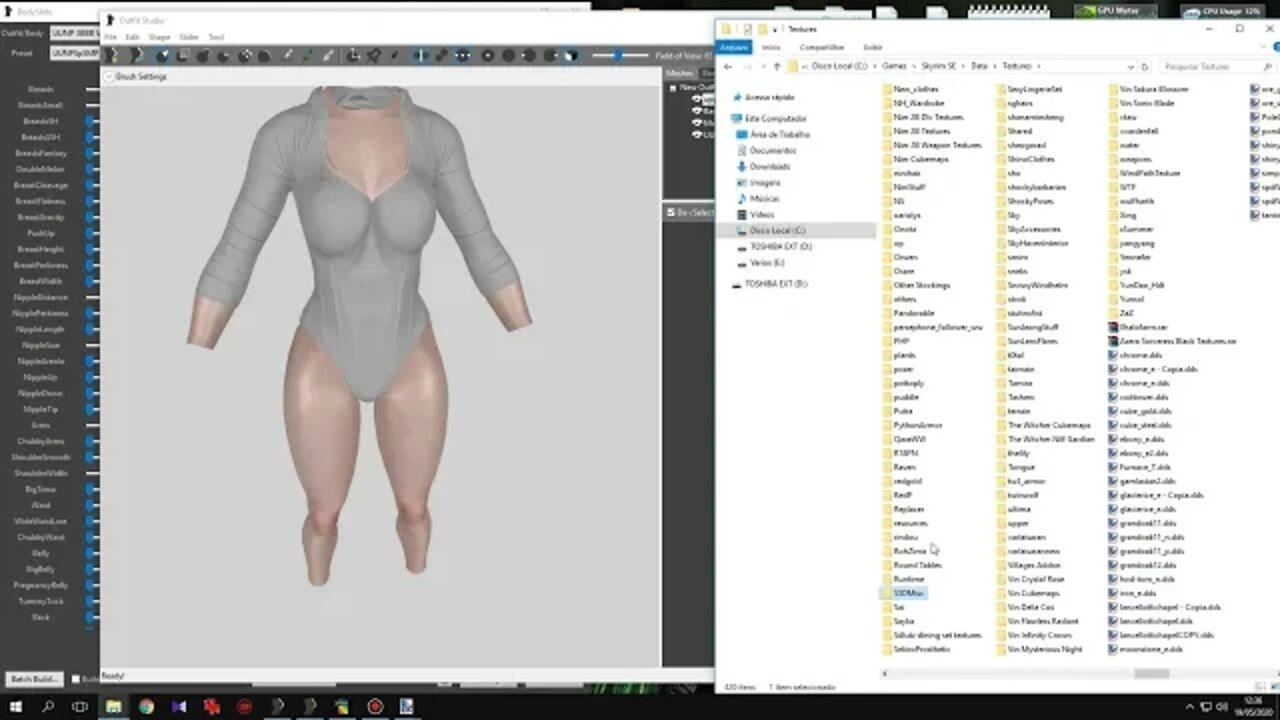1280x720 pixels.
Task: Collapse the New Outfit tree node
Action: click(673, 87)
